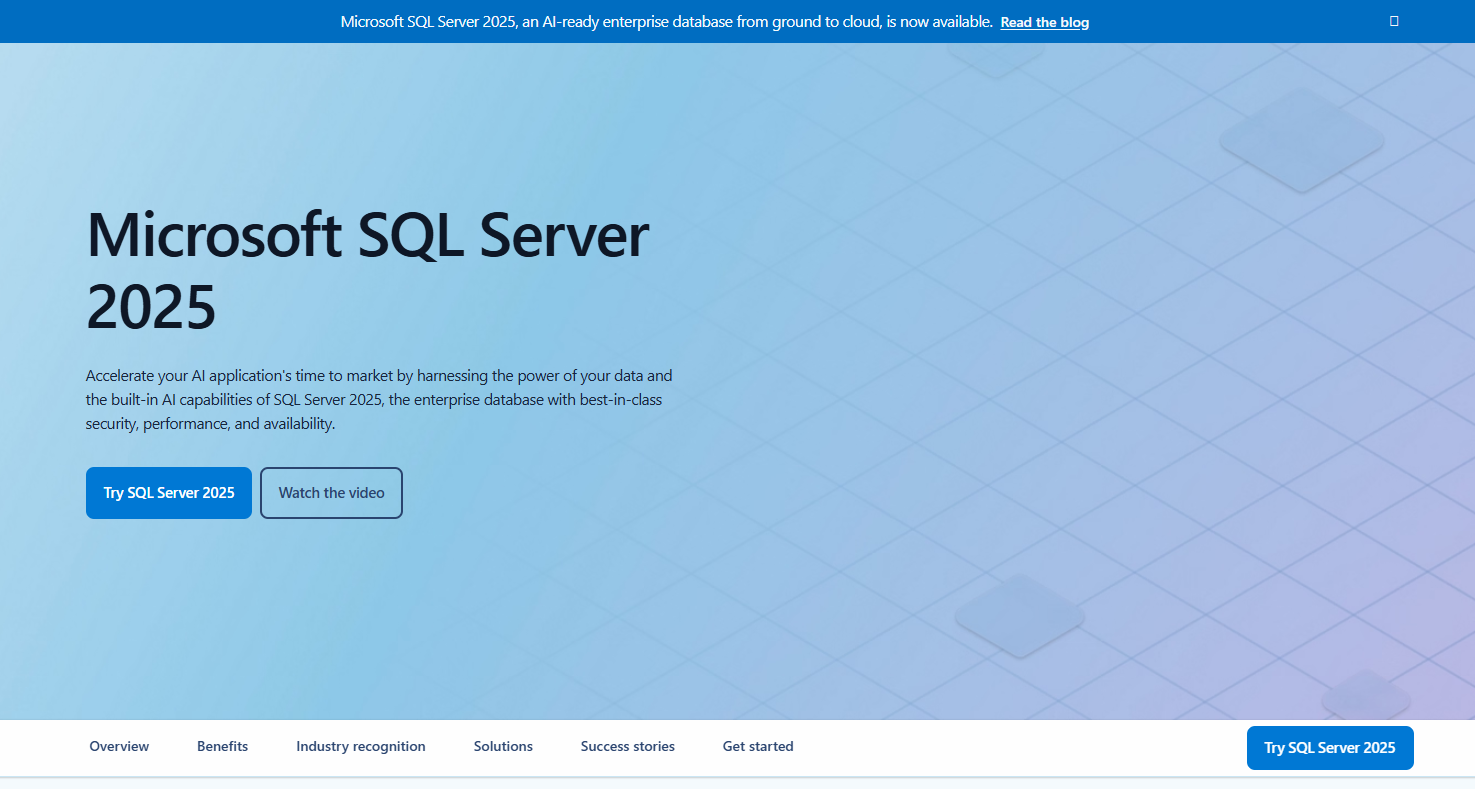Screen dimensions: 1475x789
Task: Open the Industry recognition section
Action: 361,747
